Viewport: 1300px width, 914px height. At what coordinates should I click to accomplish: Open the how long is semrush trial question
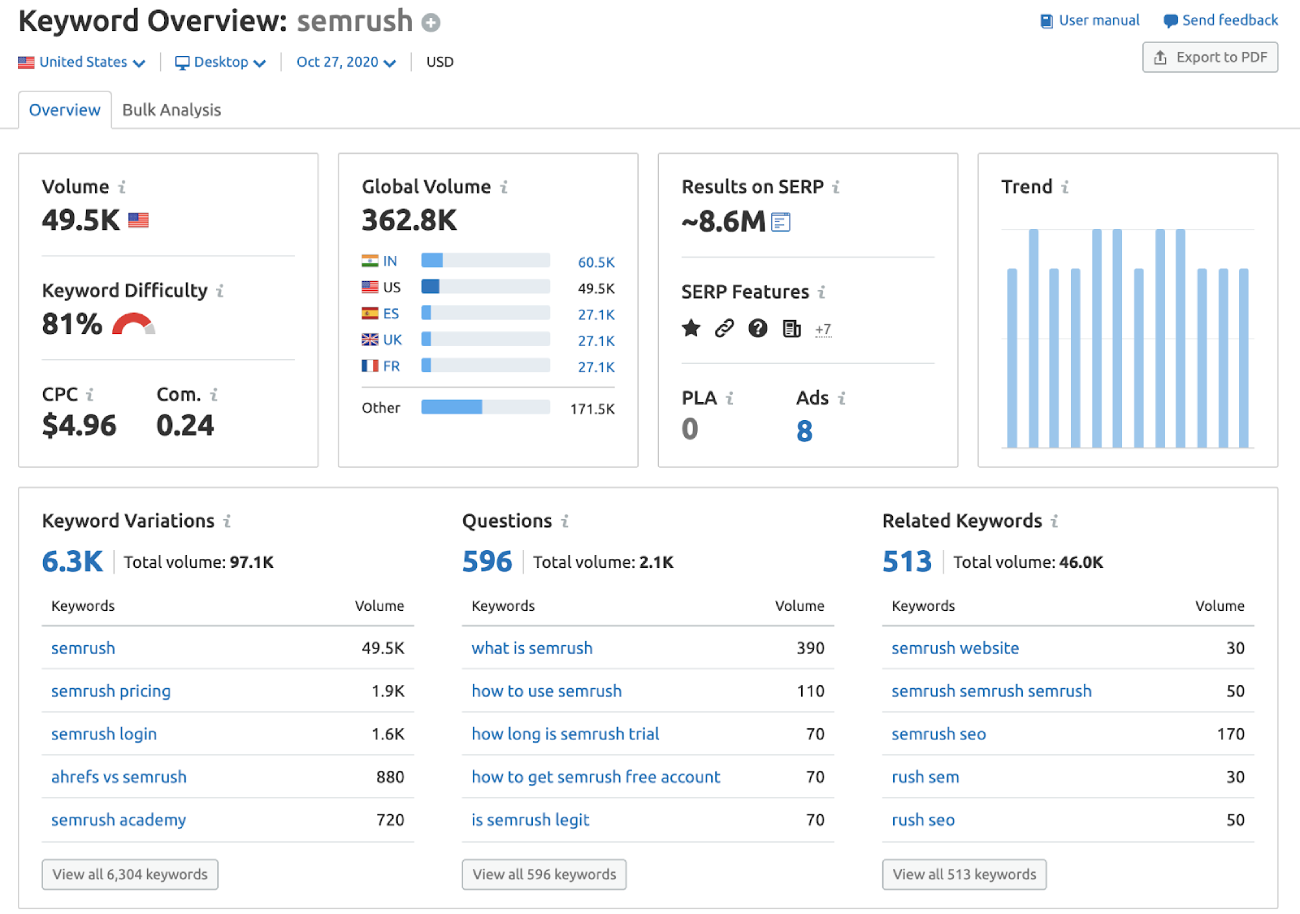pos(566,734)
